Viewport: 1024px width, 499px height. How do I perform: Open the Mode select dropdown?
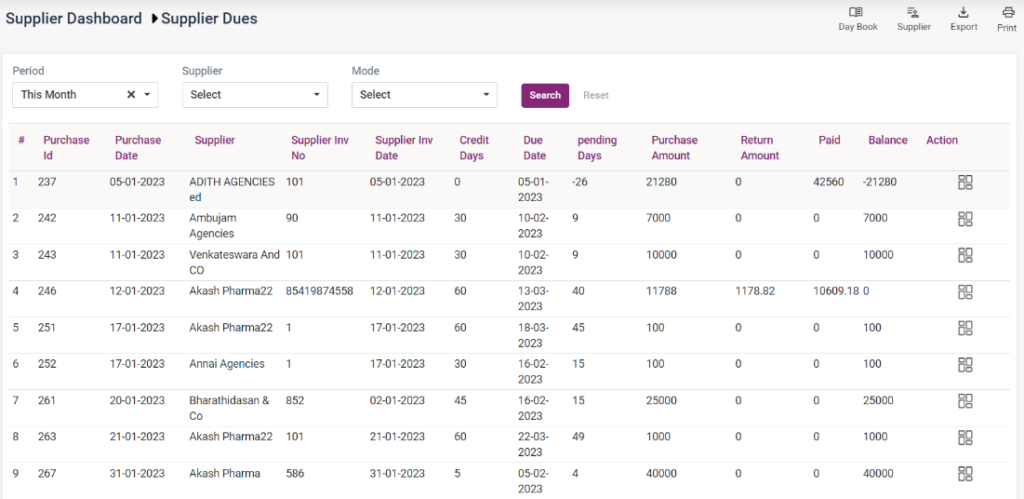[x=424, y=95]
